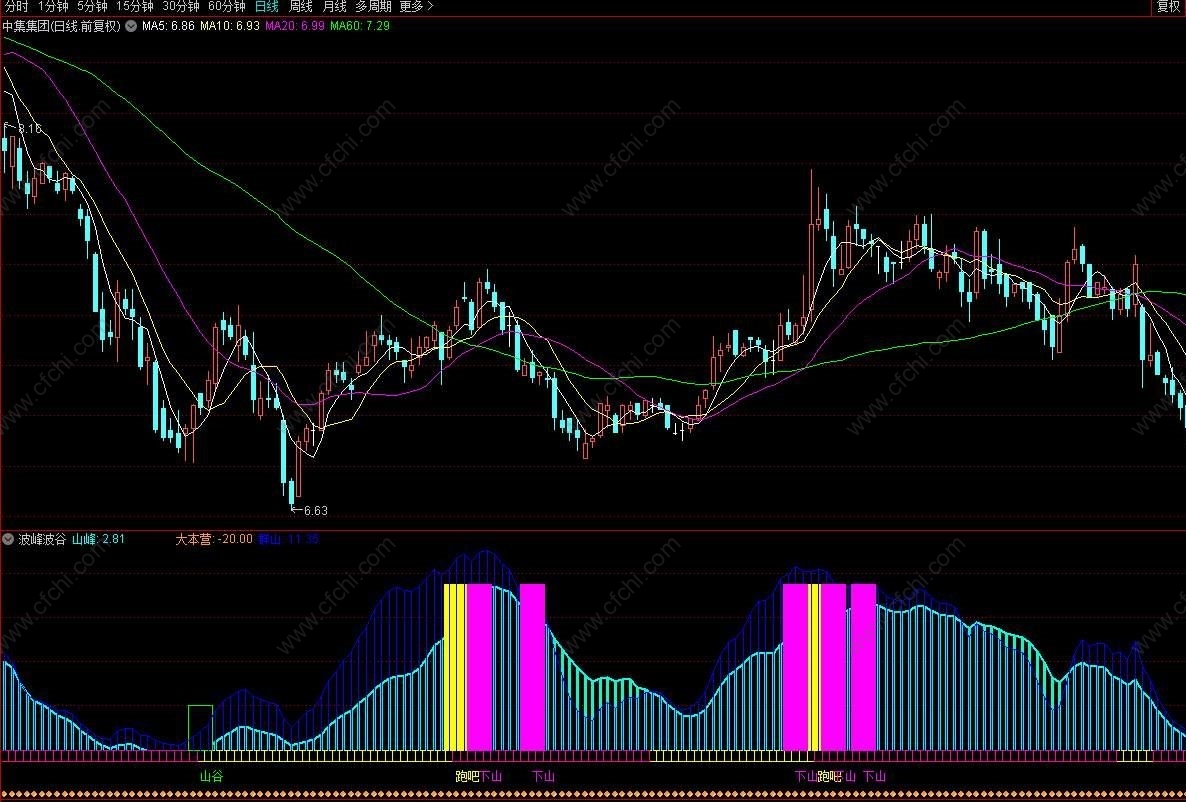Select the 15分钟 period tab
The width and height of the screenshot is (1186, 802).
[134, 7]
